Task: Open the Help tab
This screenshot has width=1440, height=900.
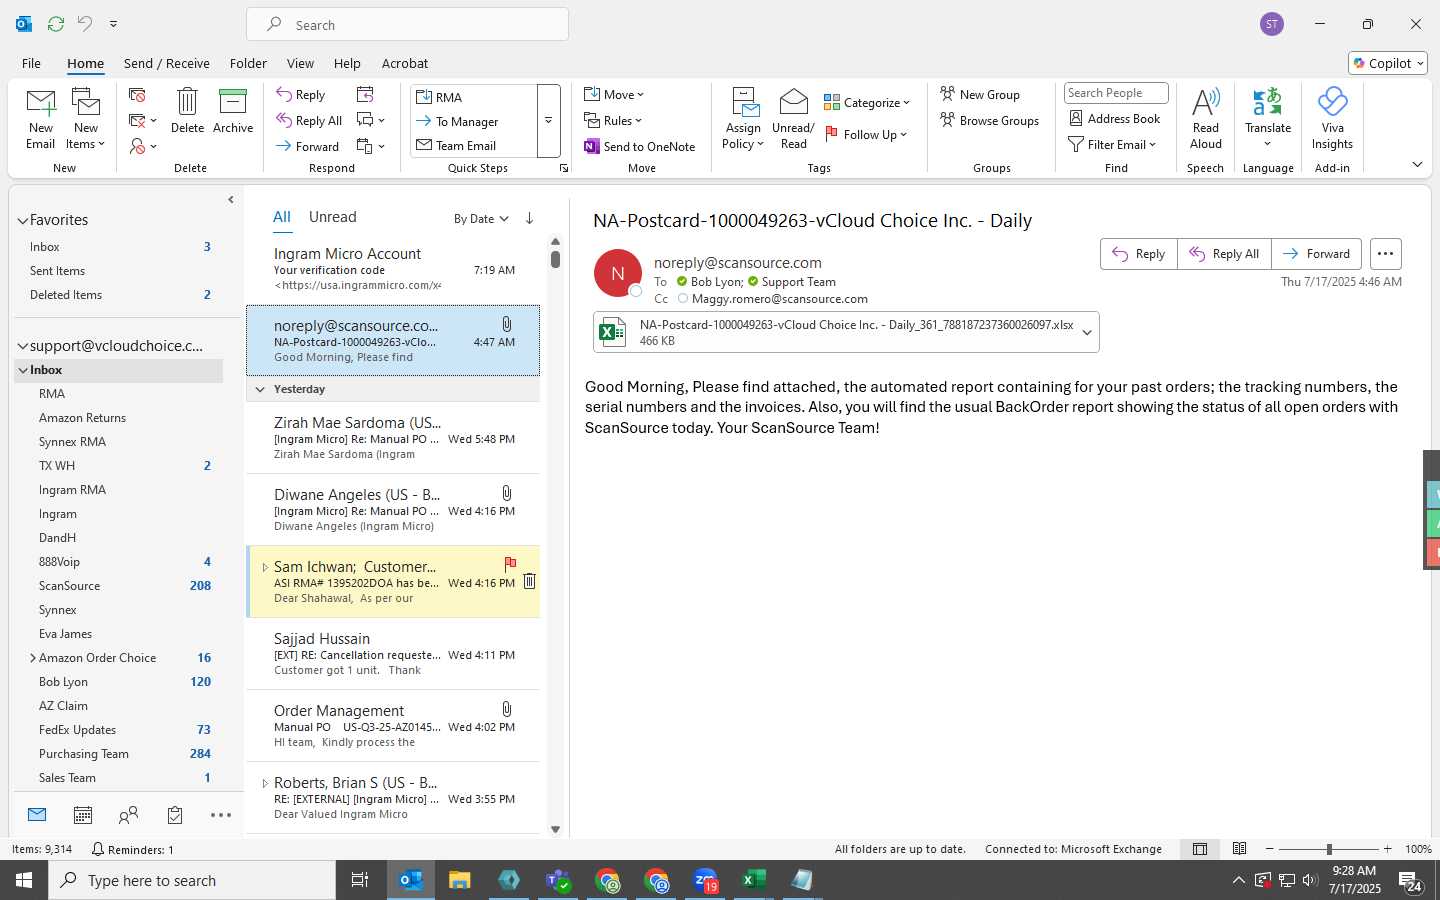Action: (x=347, y=63)
